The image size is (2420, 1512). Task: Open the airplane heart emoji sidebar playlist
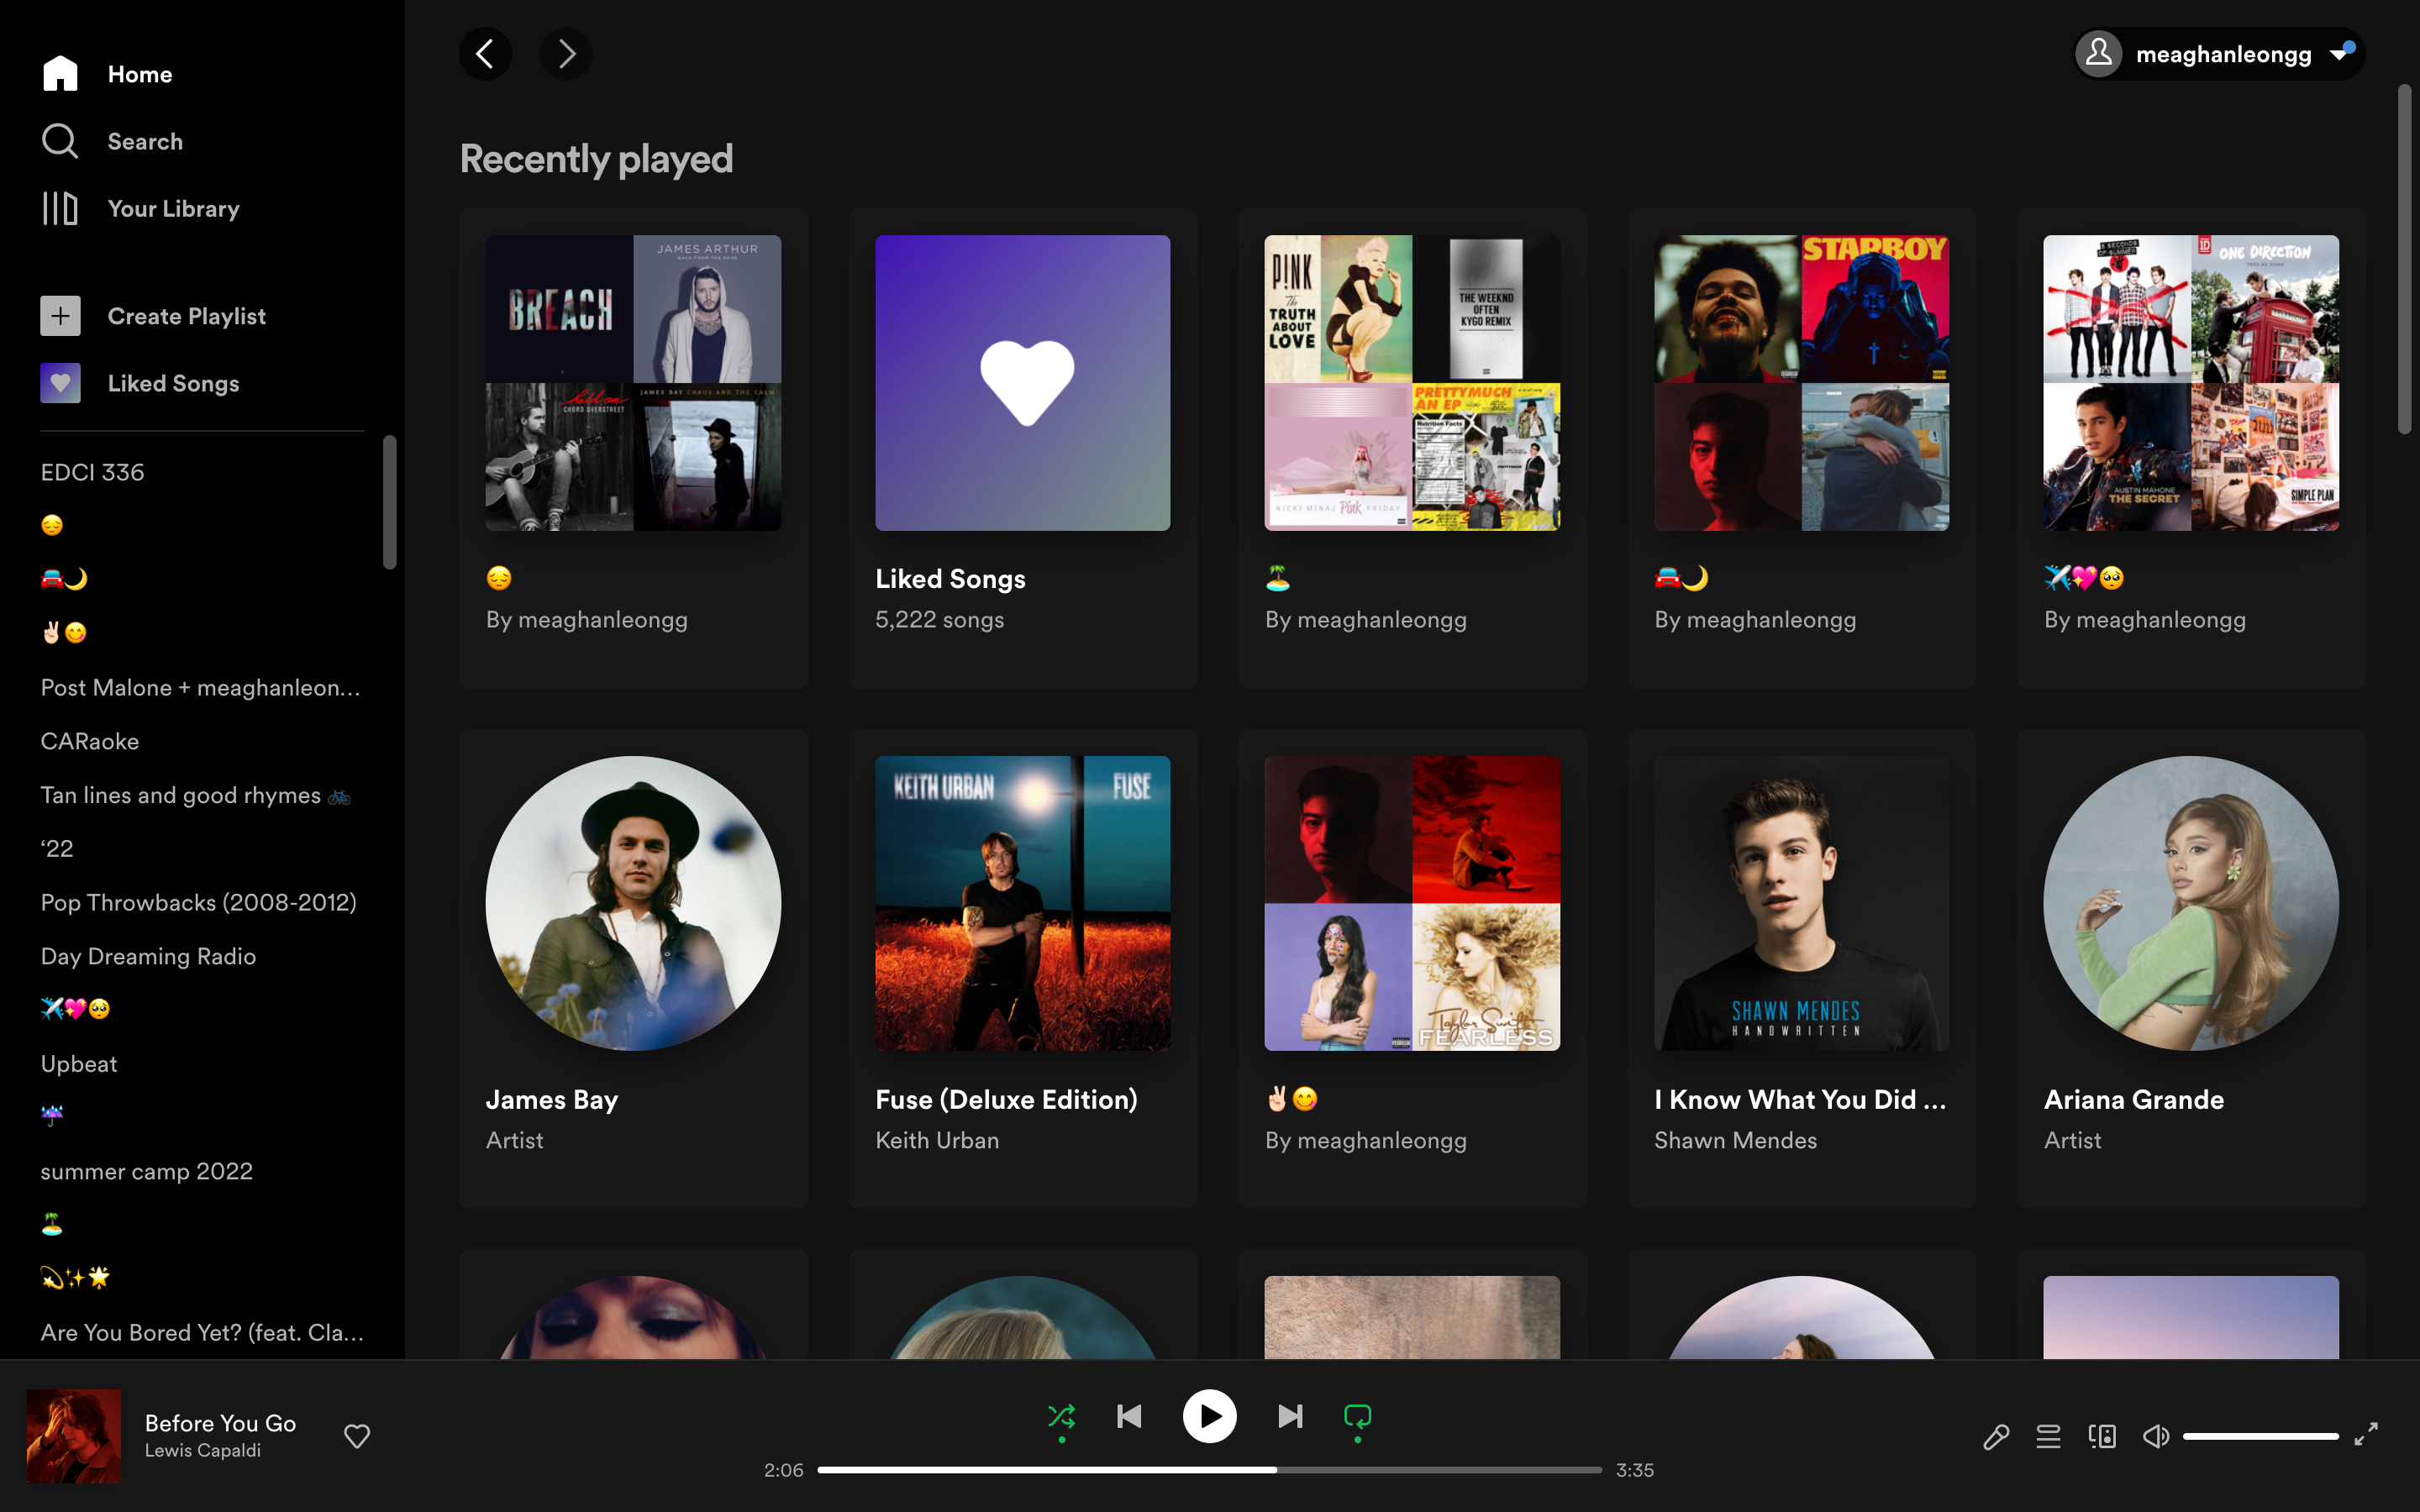(x=75, y=1009)
